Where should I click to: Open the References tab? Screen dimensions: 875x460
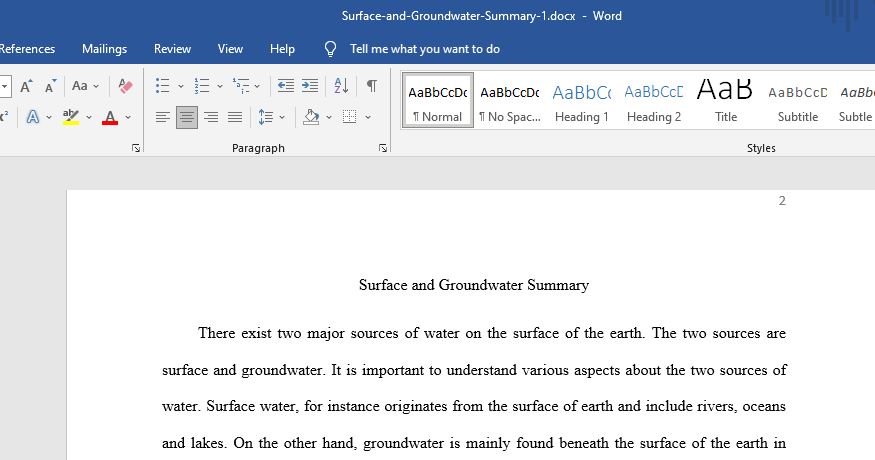[x=27, y=49]
